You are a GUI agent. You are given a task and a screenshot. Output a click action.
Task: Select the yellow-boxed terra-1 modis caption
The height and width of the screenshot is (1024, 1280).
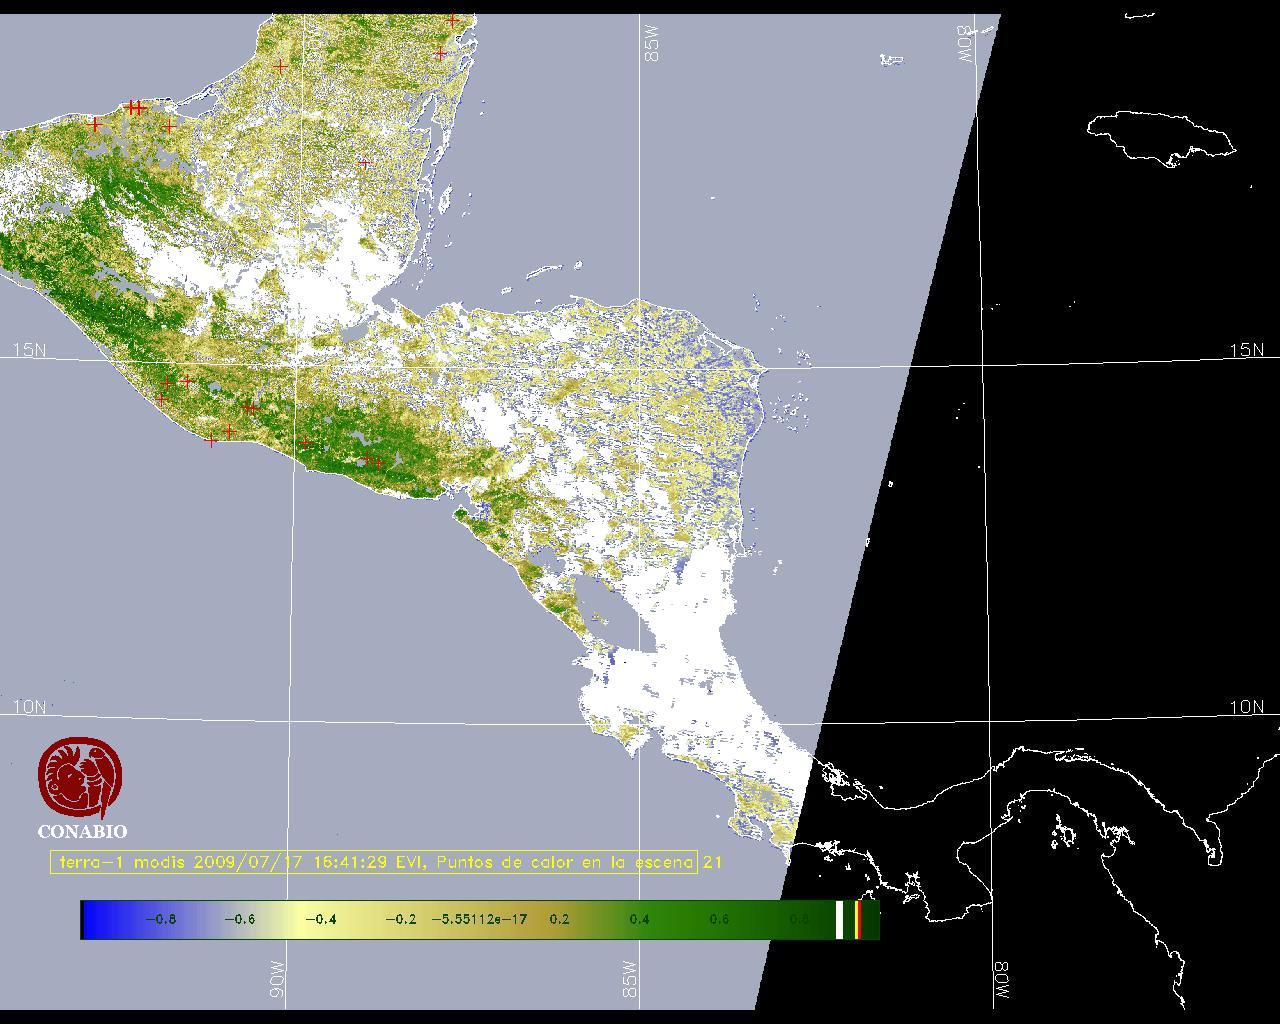tap(374, 862)
